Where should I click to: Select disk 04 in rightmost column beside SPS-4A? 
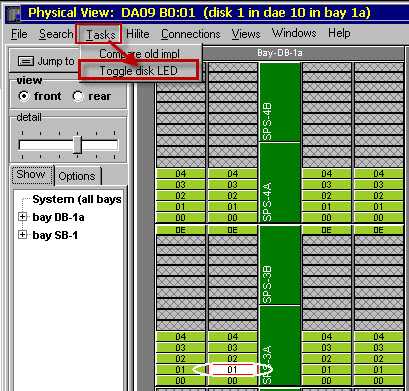(378, 174)
